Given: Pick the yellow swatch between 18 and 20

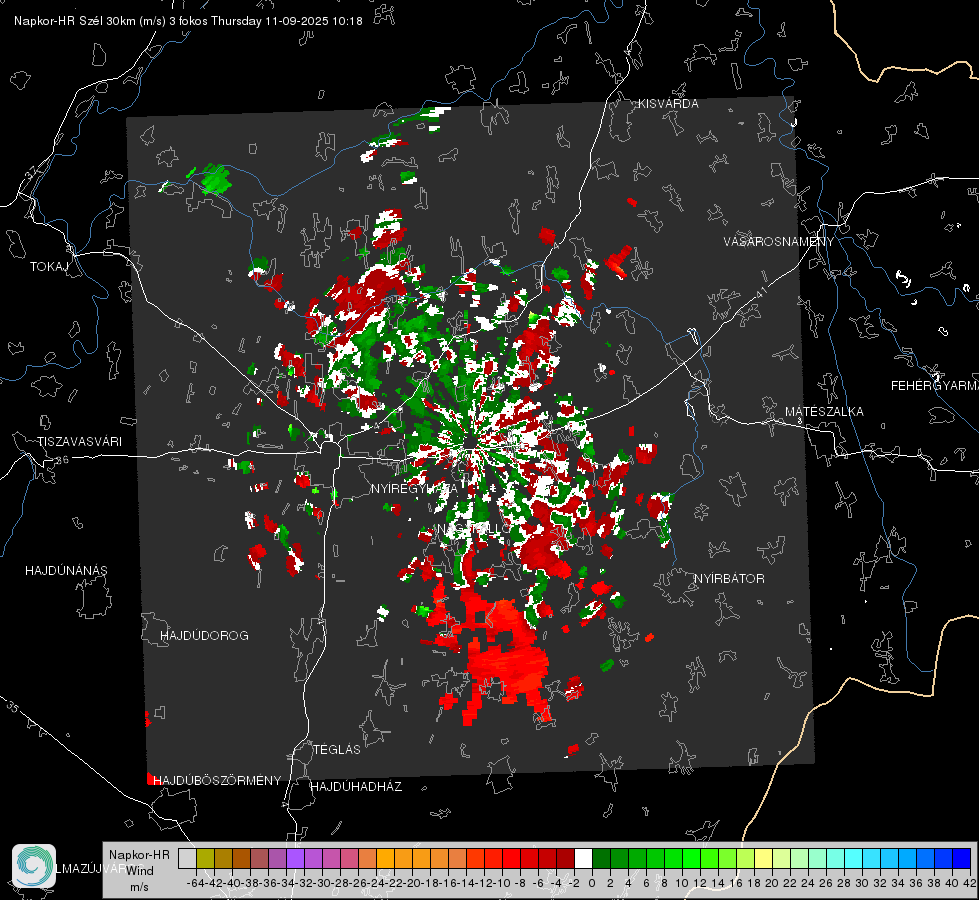Looking at the screenshot, I should point(763,858).
